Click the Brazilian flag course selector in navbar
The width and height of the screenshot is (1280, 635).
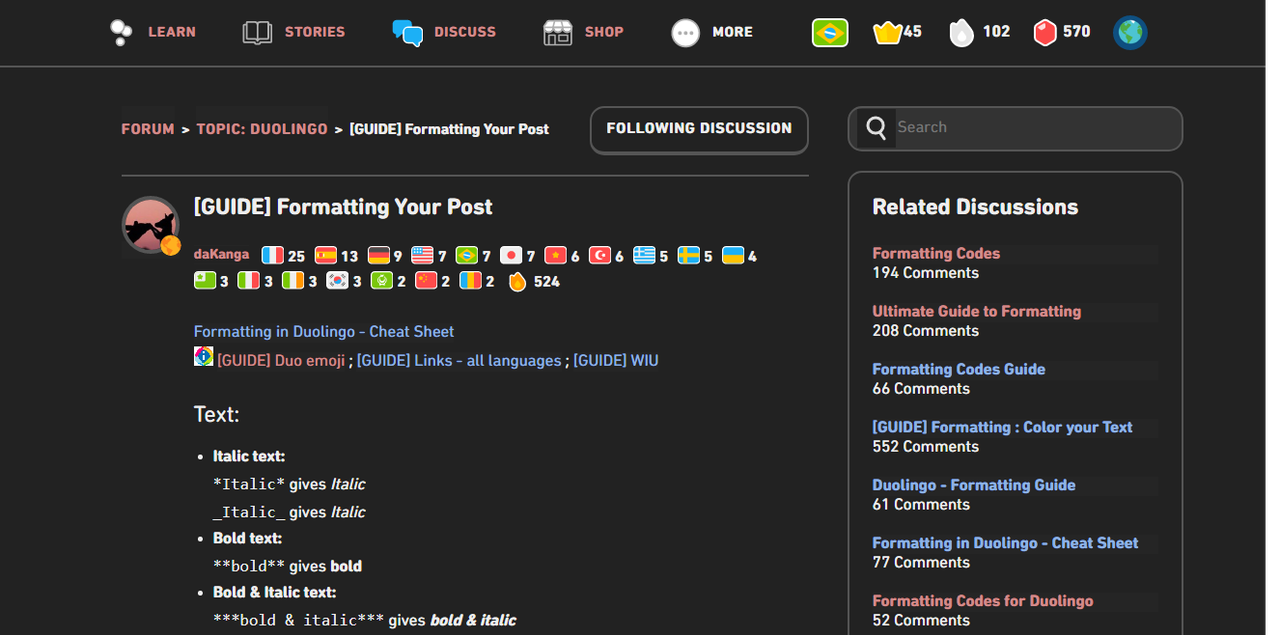pos(830,33)
